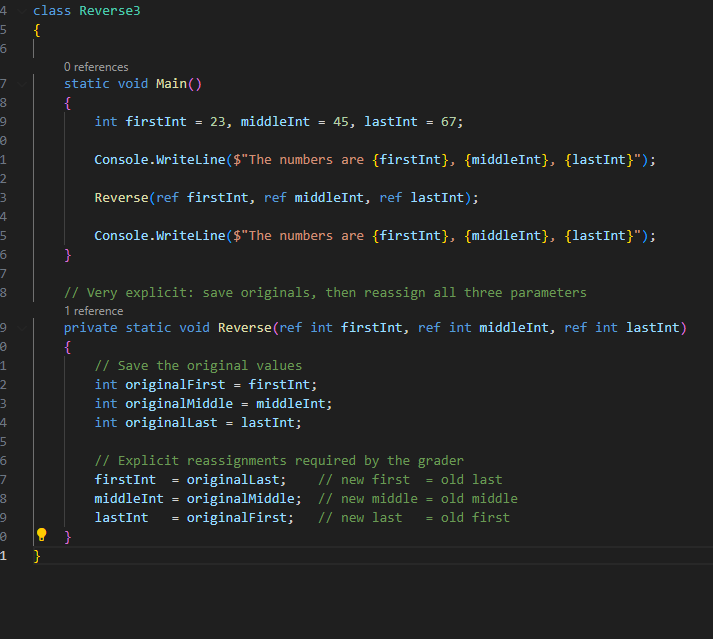Collapse the private Reverse method fold chevron
The height and width of the screenshot is (639, 713).
point(21,328)
